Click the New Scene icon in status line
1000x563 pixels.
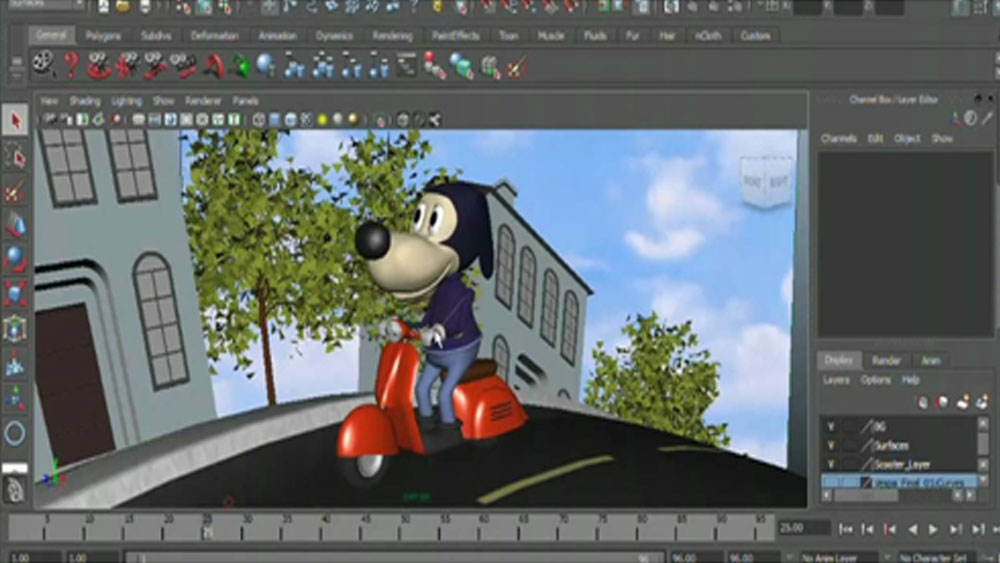[103, 7]
